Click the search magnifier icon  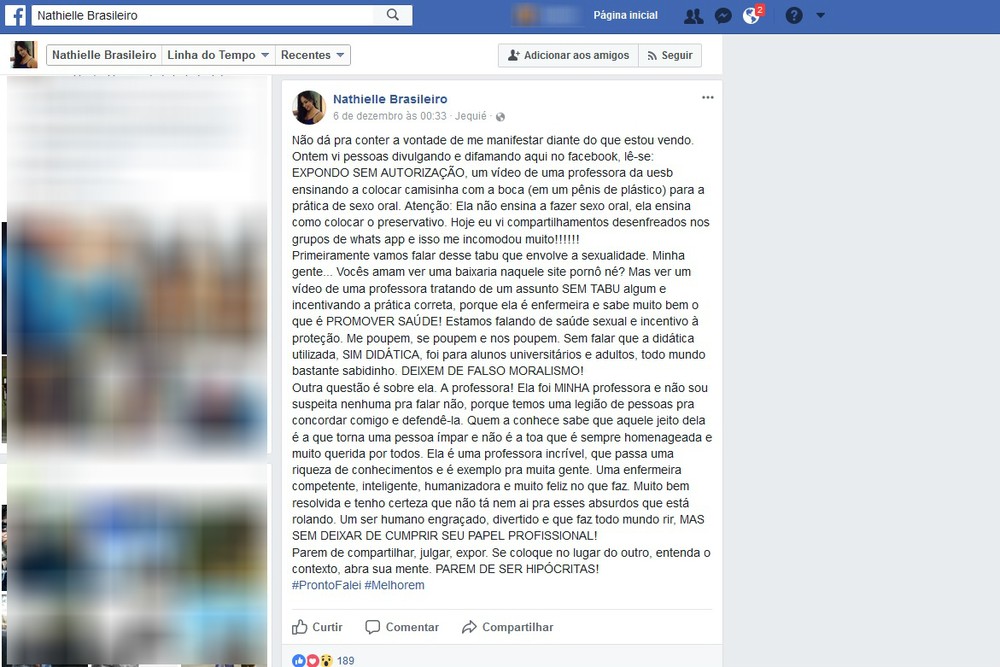pos(393,15)
